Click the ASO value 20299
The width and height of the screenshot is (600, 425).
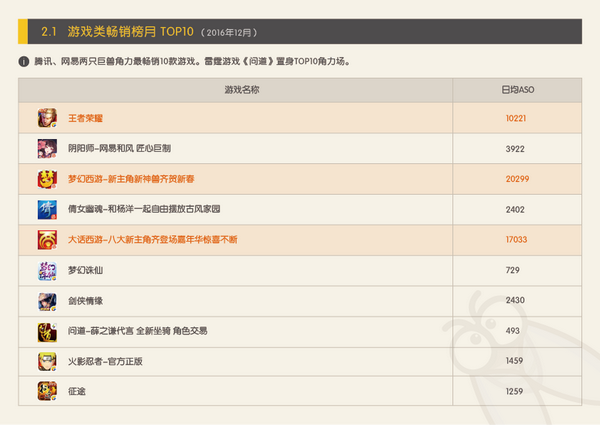coord(517,179)
